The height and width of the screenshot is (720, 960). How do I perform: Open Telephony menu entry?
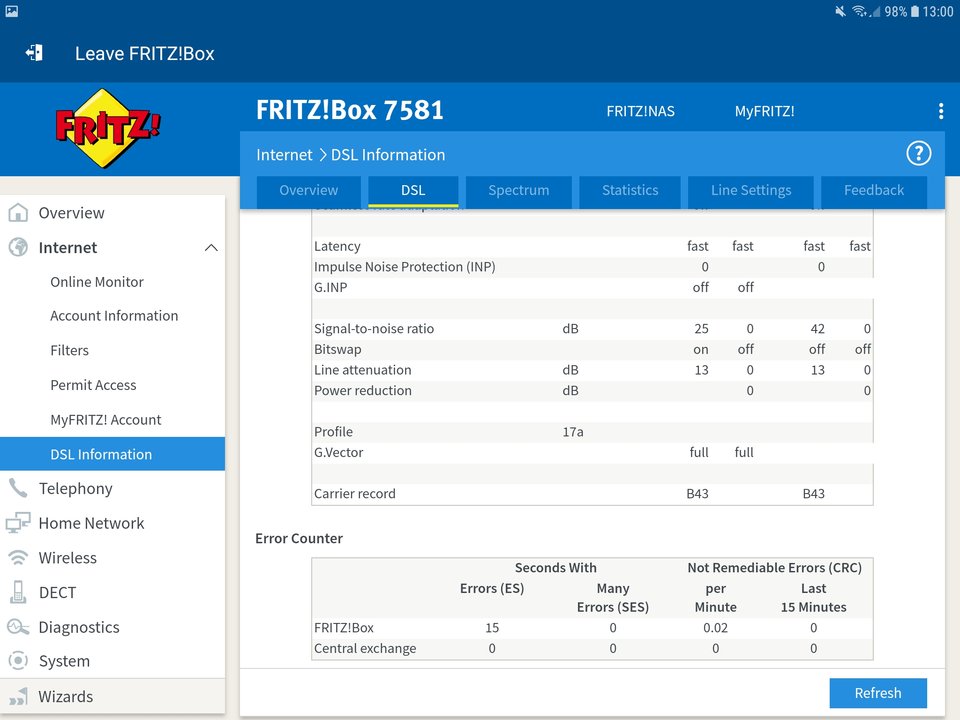click(75, 489)
